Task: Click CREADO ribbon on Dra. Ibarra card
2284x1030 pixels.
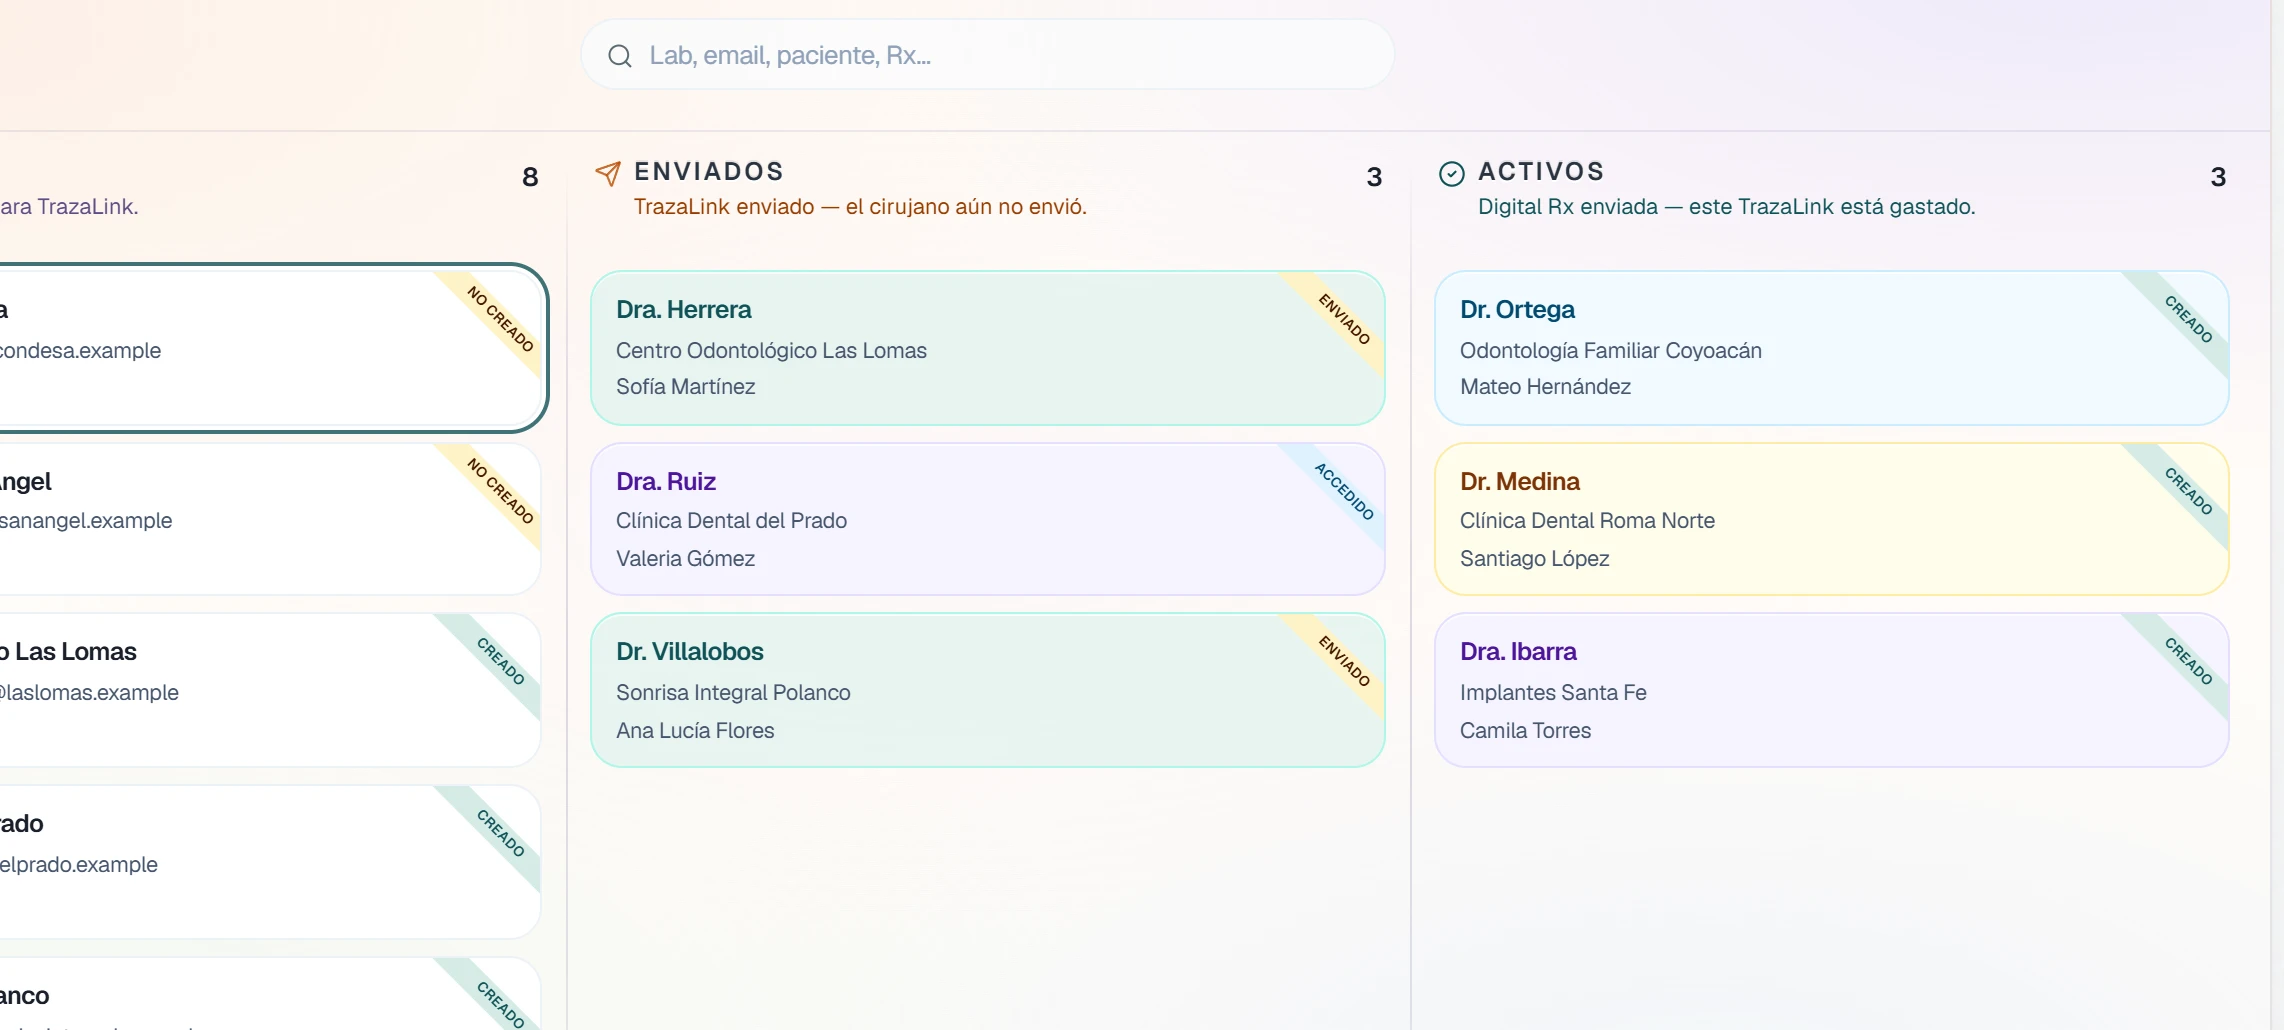Action: point(2188,661)
